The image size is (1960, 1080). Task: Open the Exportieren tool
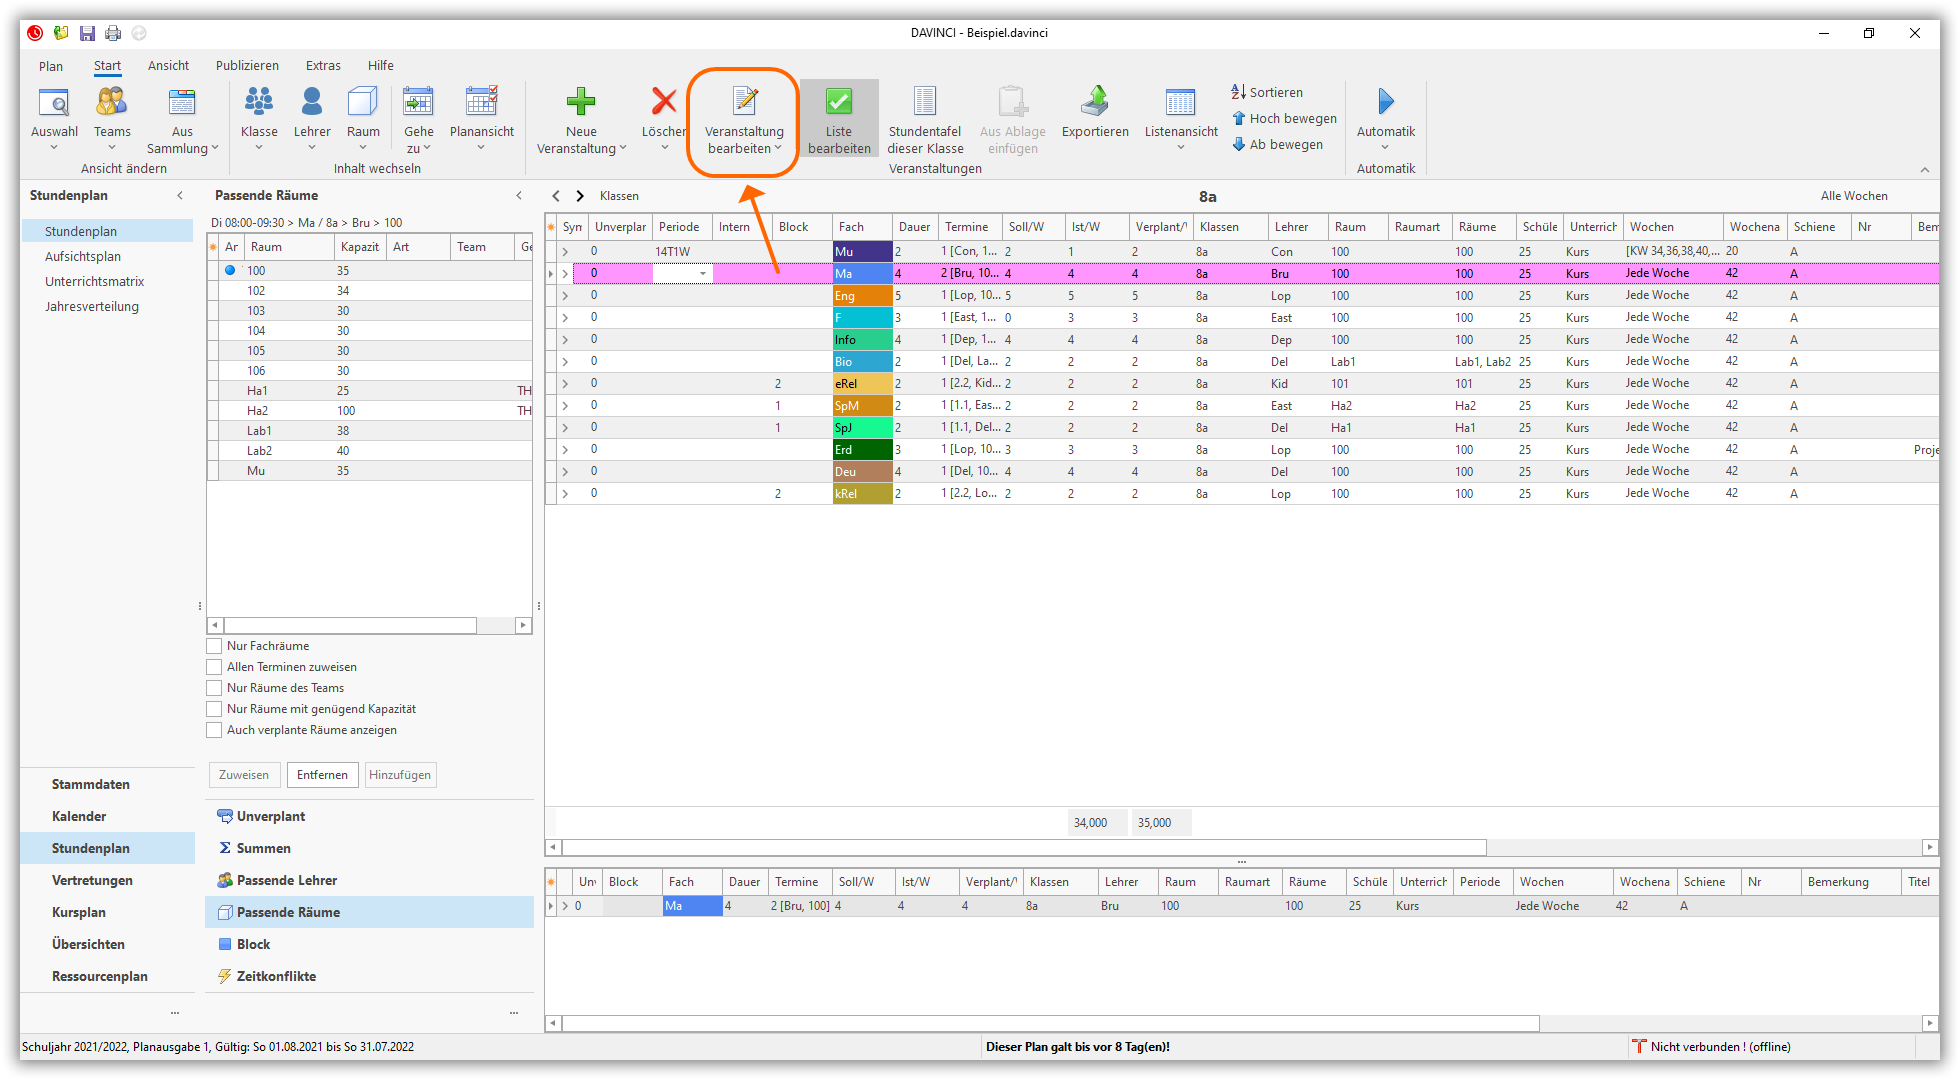pyautogui.click(x=1095, y=101)
